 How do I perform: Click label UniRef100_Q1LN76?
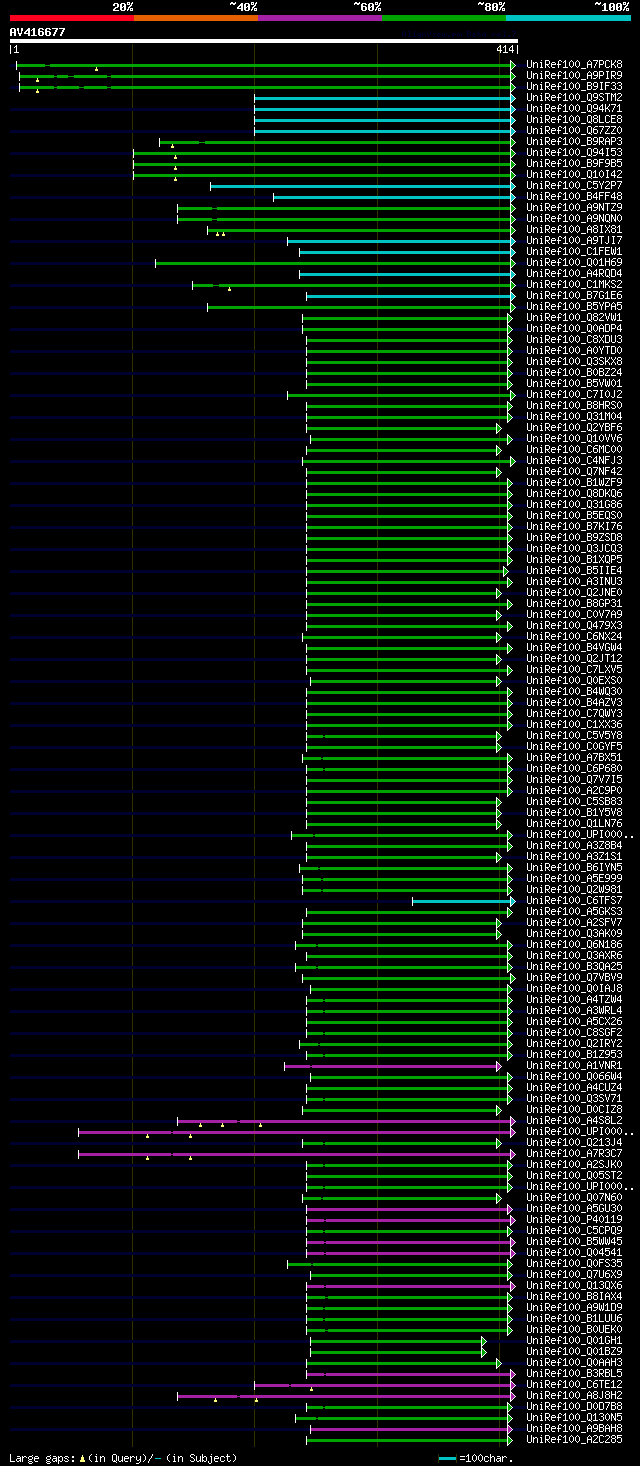coord(574,823)
